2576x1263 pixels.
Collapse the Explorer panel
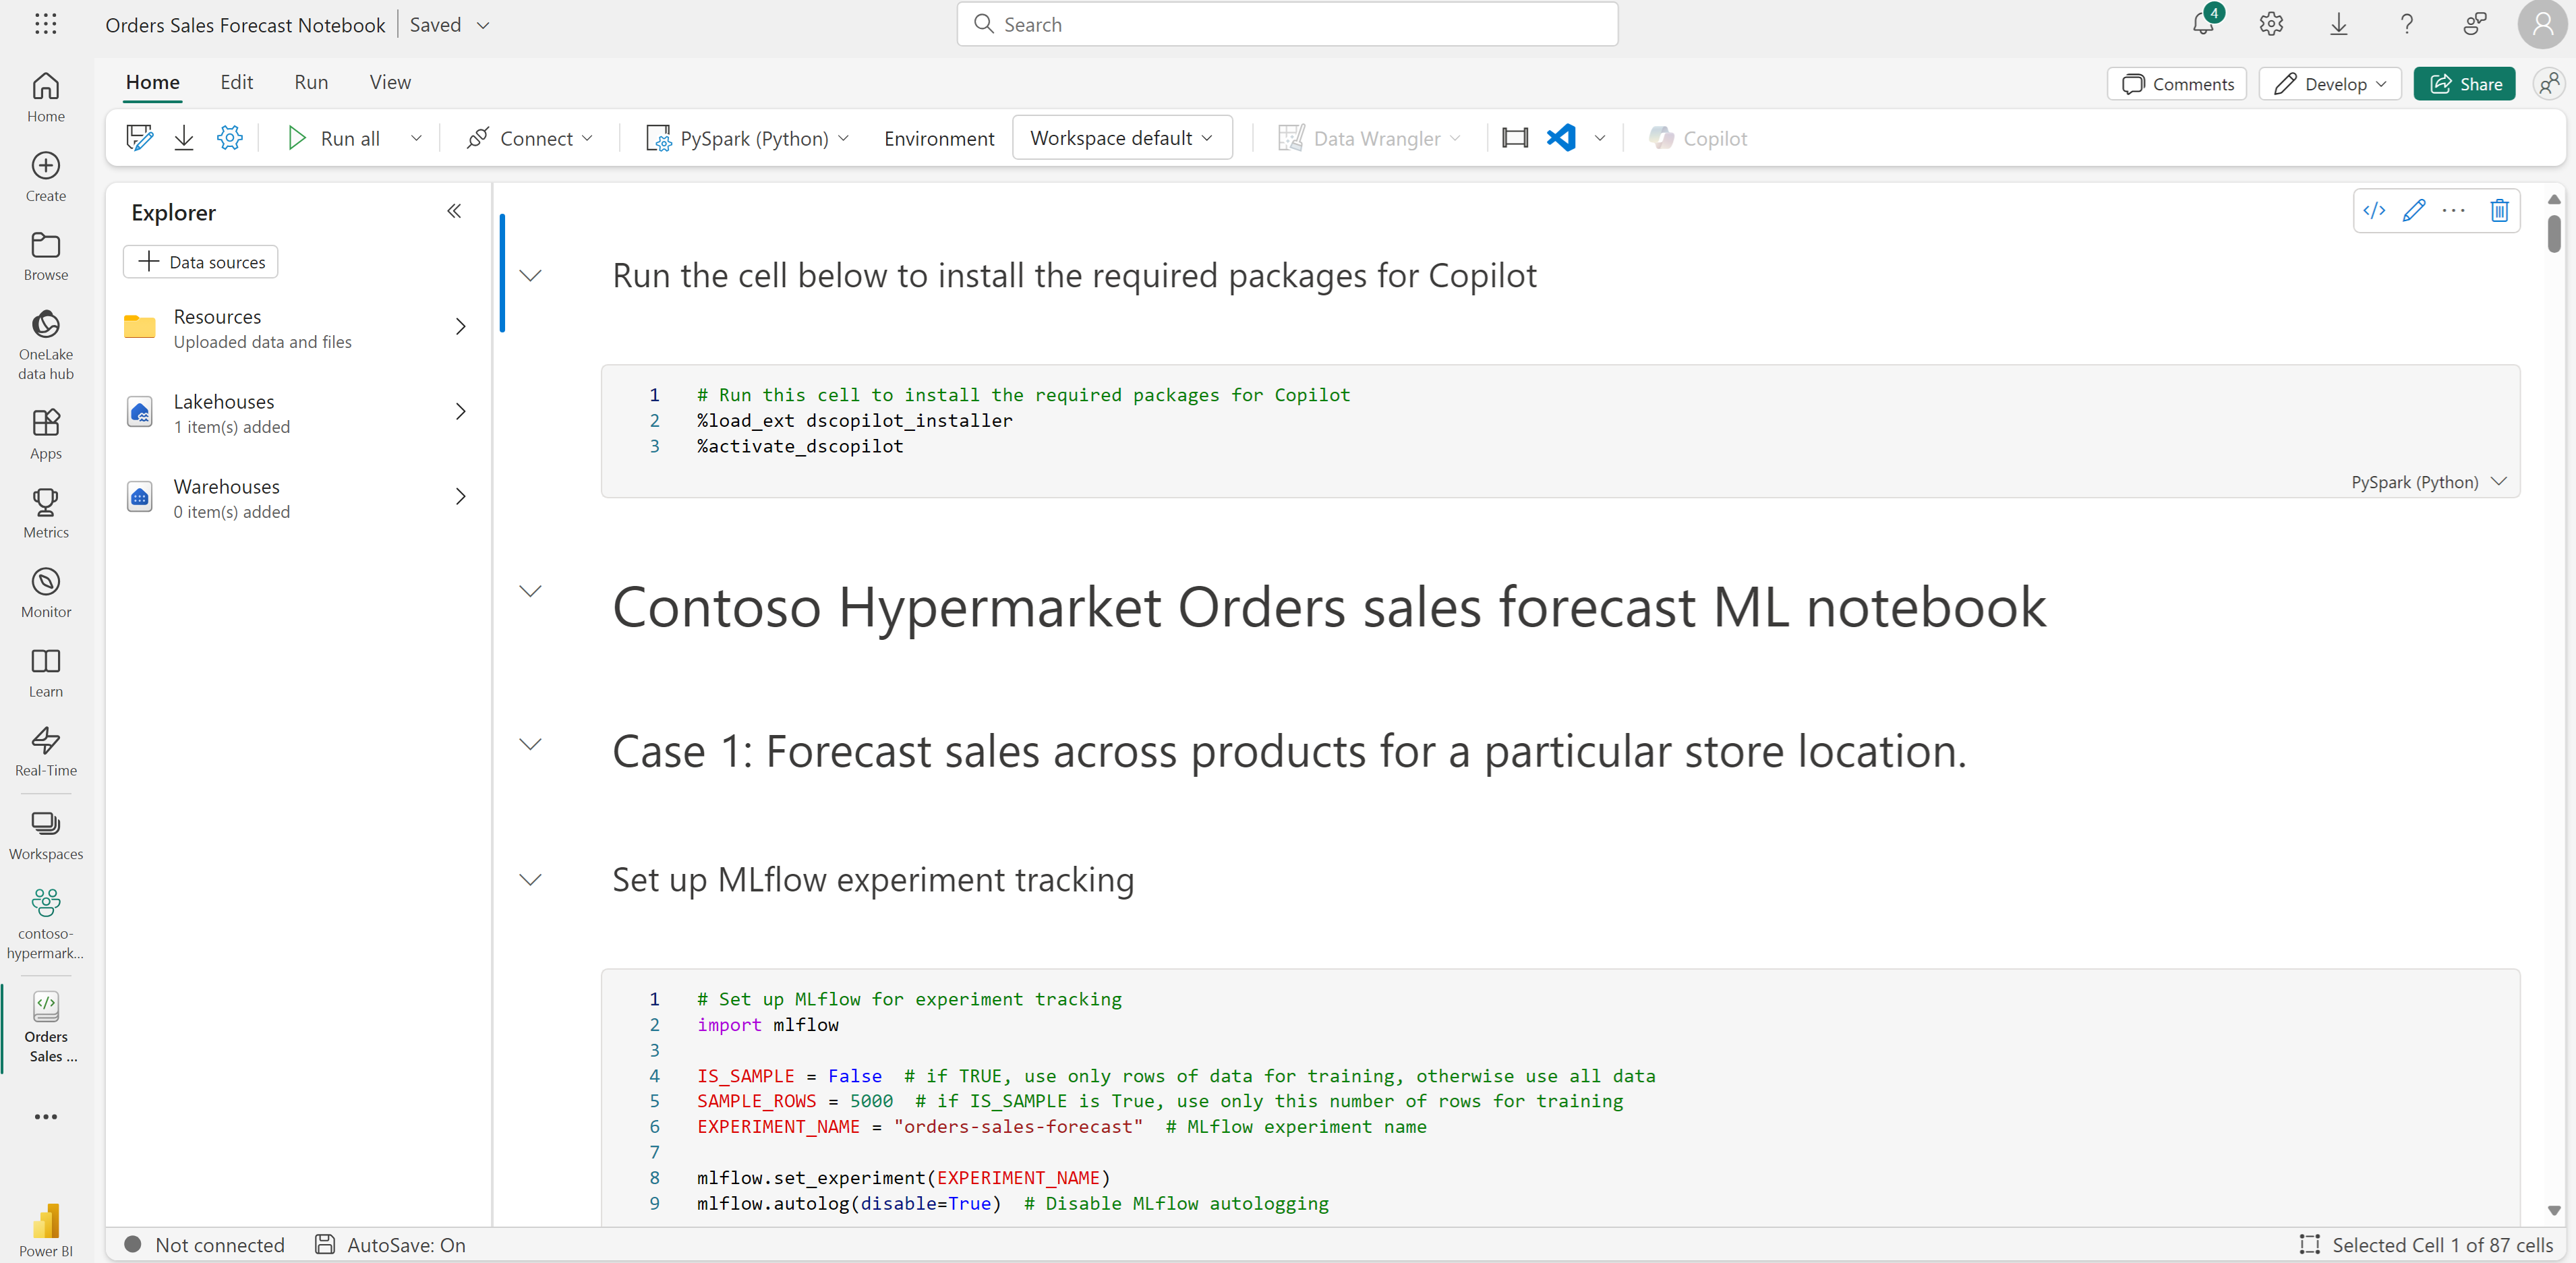(454, 211)
